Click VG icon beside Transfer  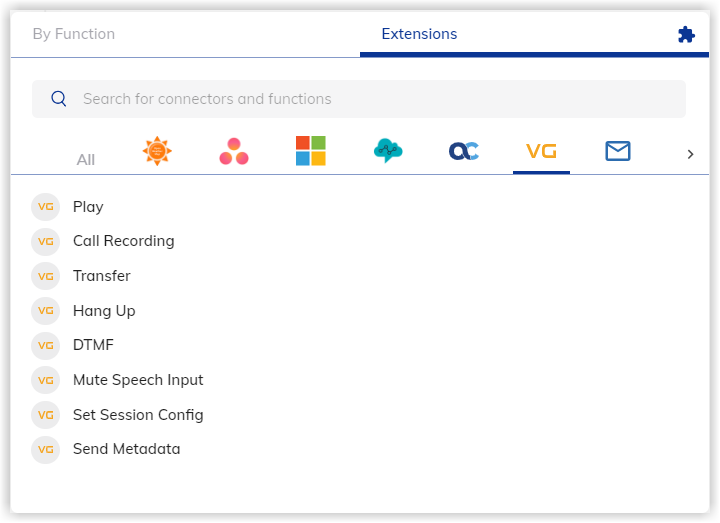coord(45,276)
